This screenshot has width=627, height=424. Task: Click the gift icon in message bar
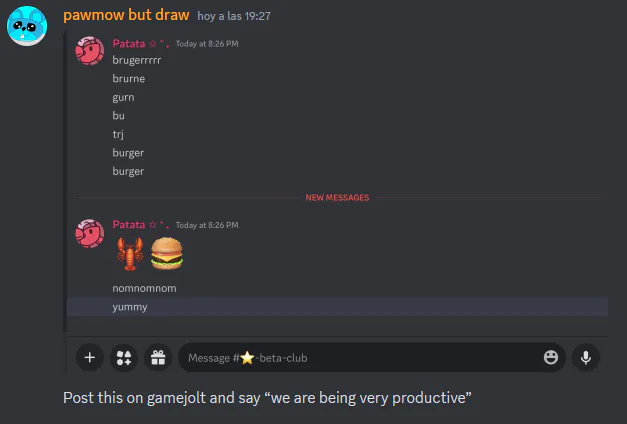(157, 357)
